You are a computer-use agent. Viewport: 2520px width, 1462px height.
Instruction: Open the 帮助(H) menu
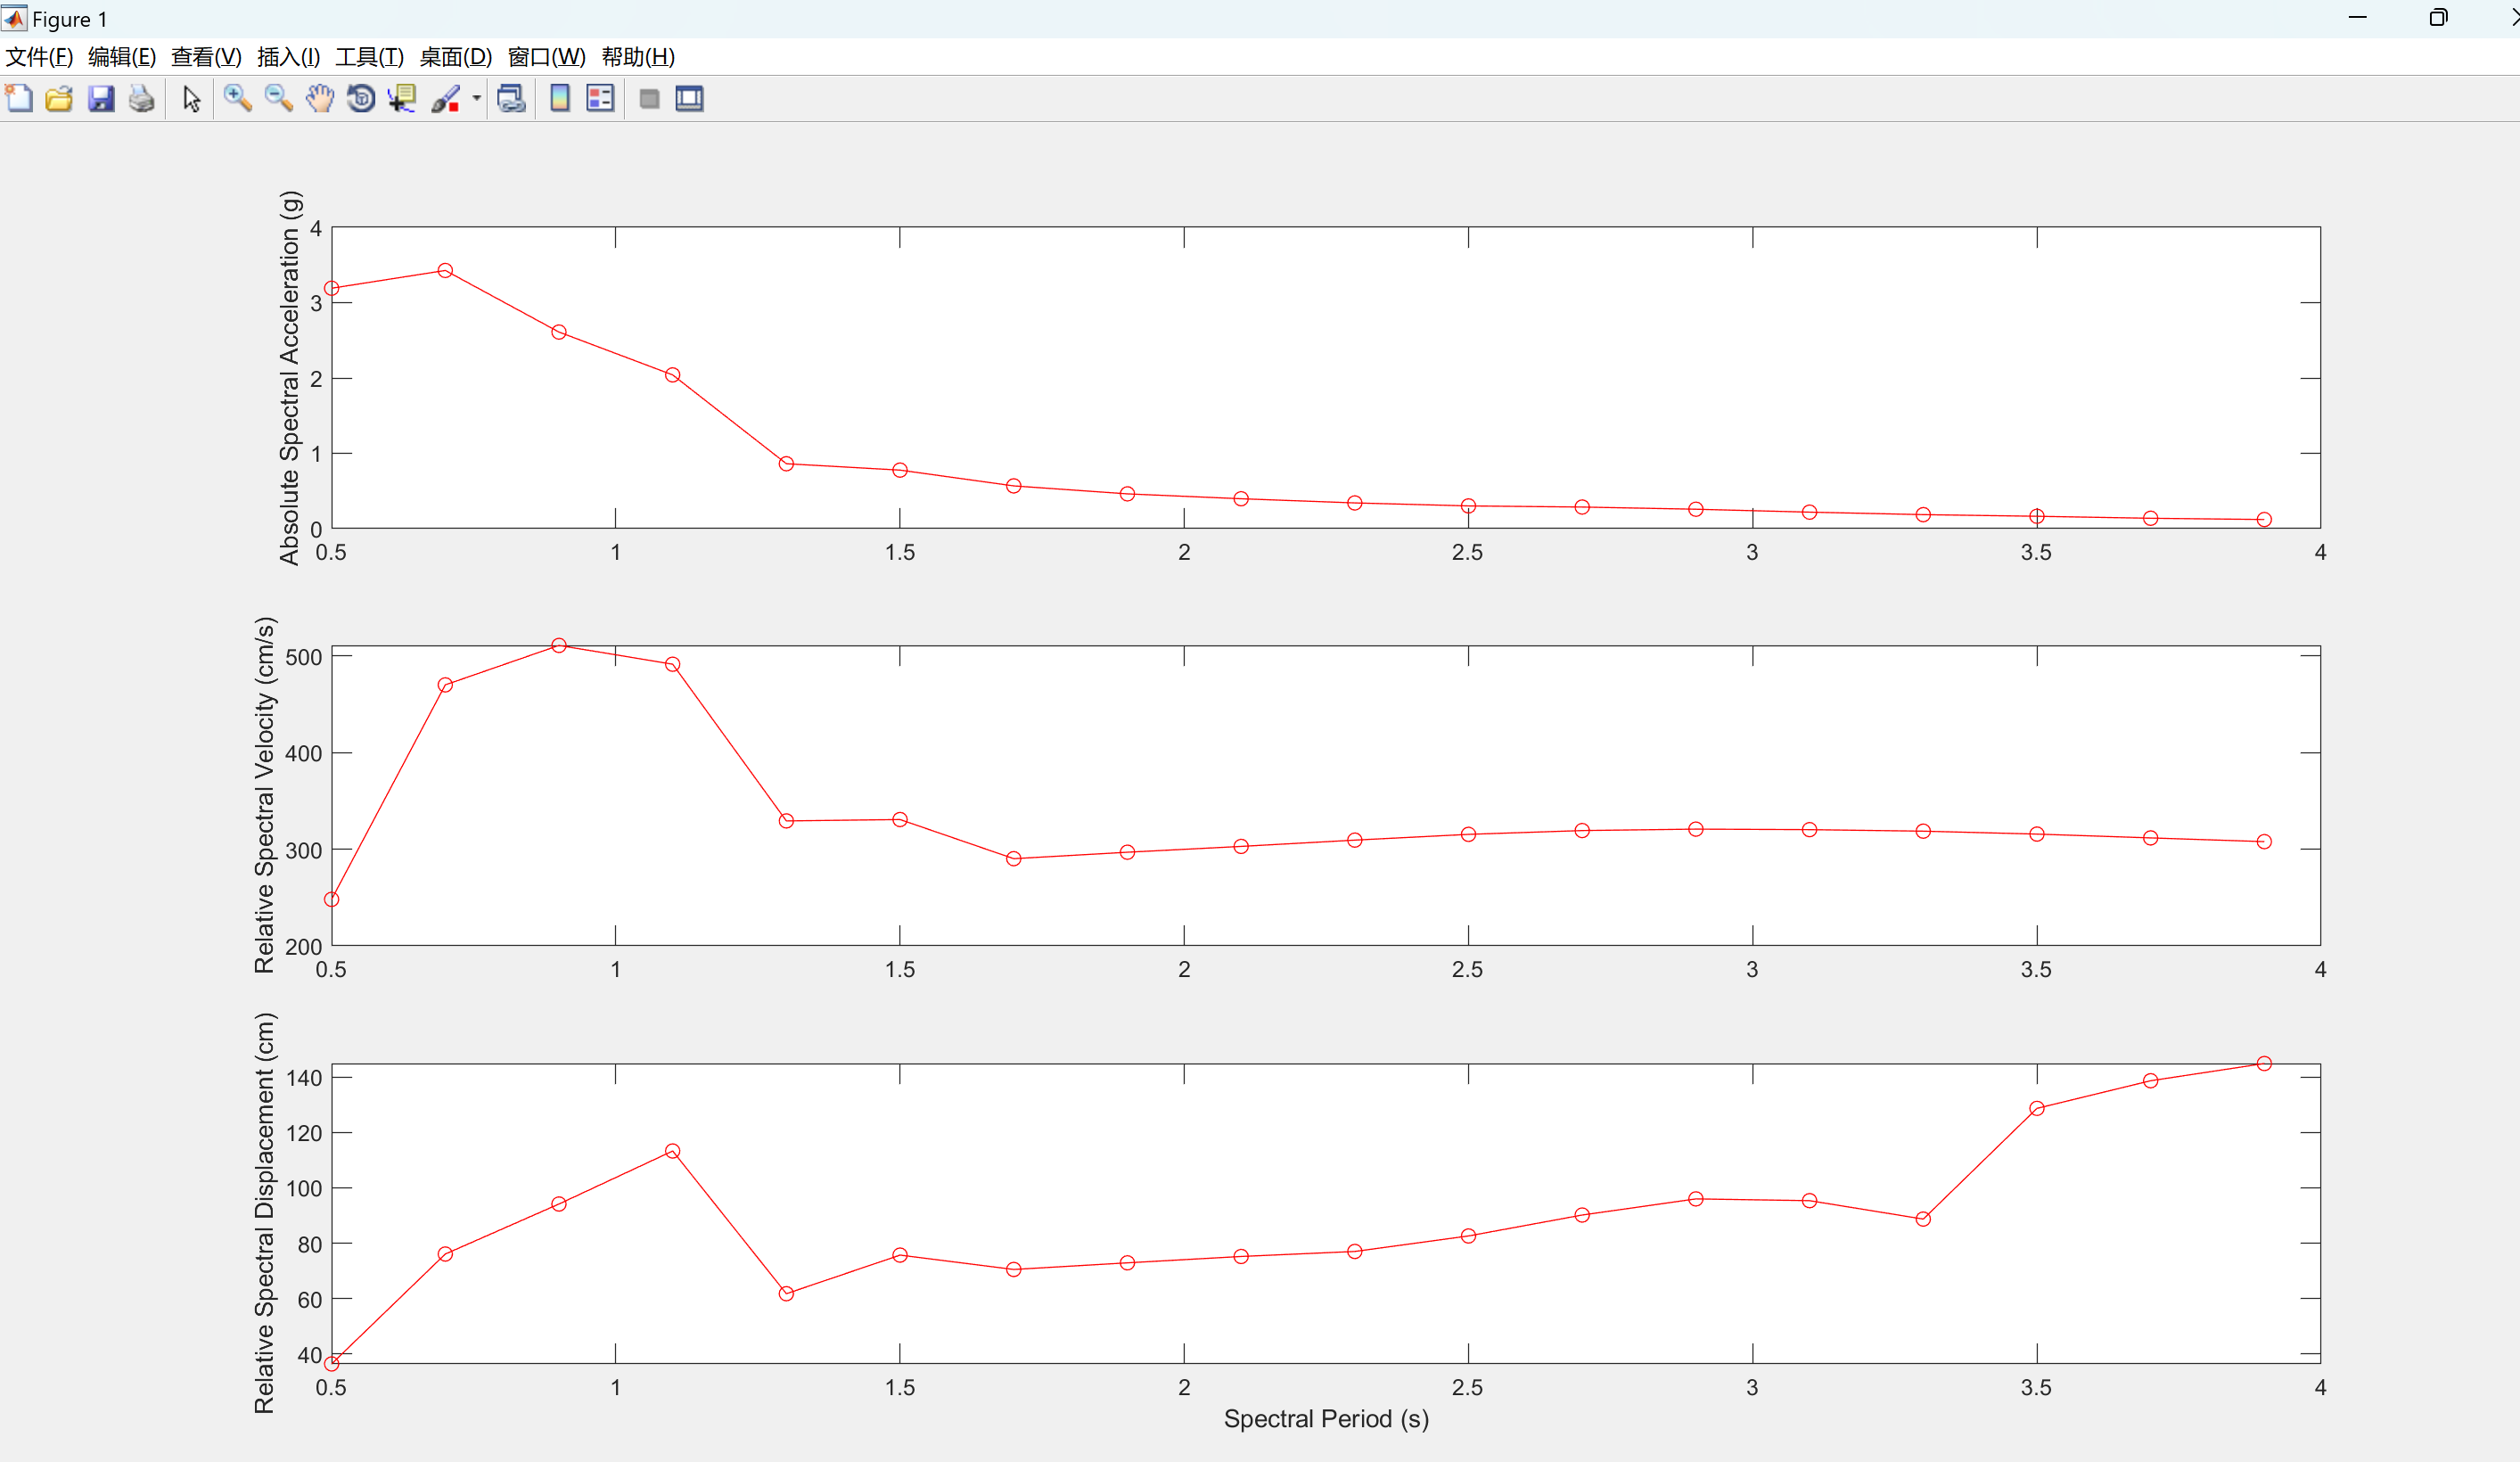(638, 57)
